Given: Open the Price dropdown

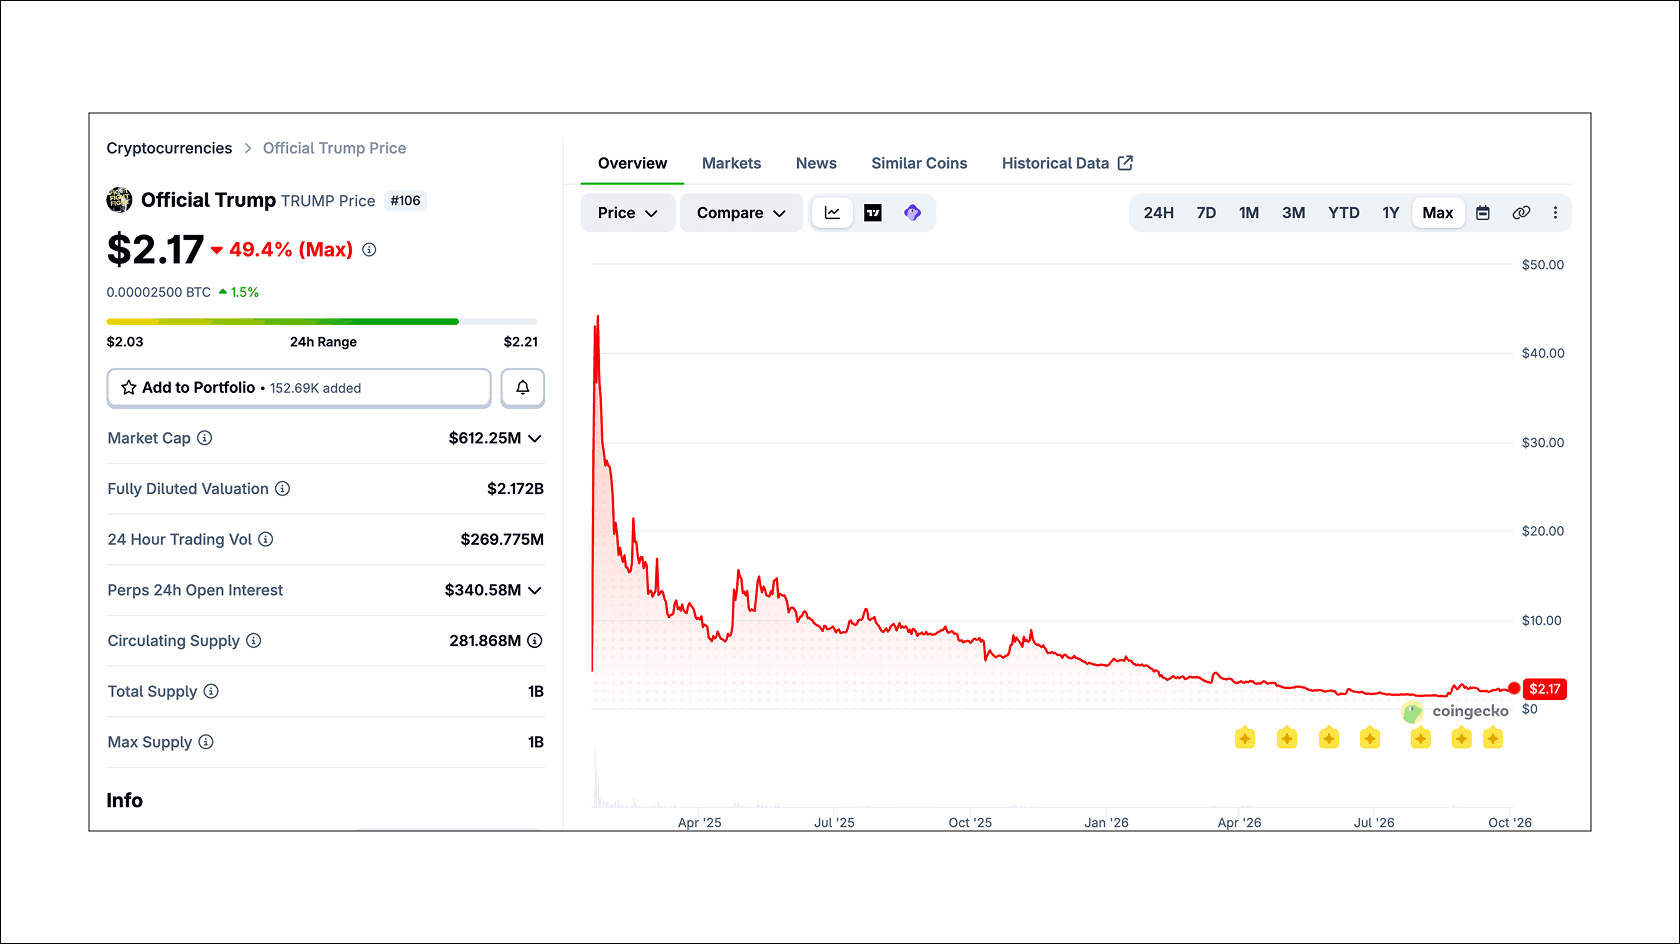Looking at the screenshot, I should (627, 213).
